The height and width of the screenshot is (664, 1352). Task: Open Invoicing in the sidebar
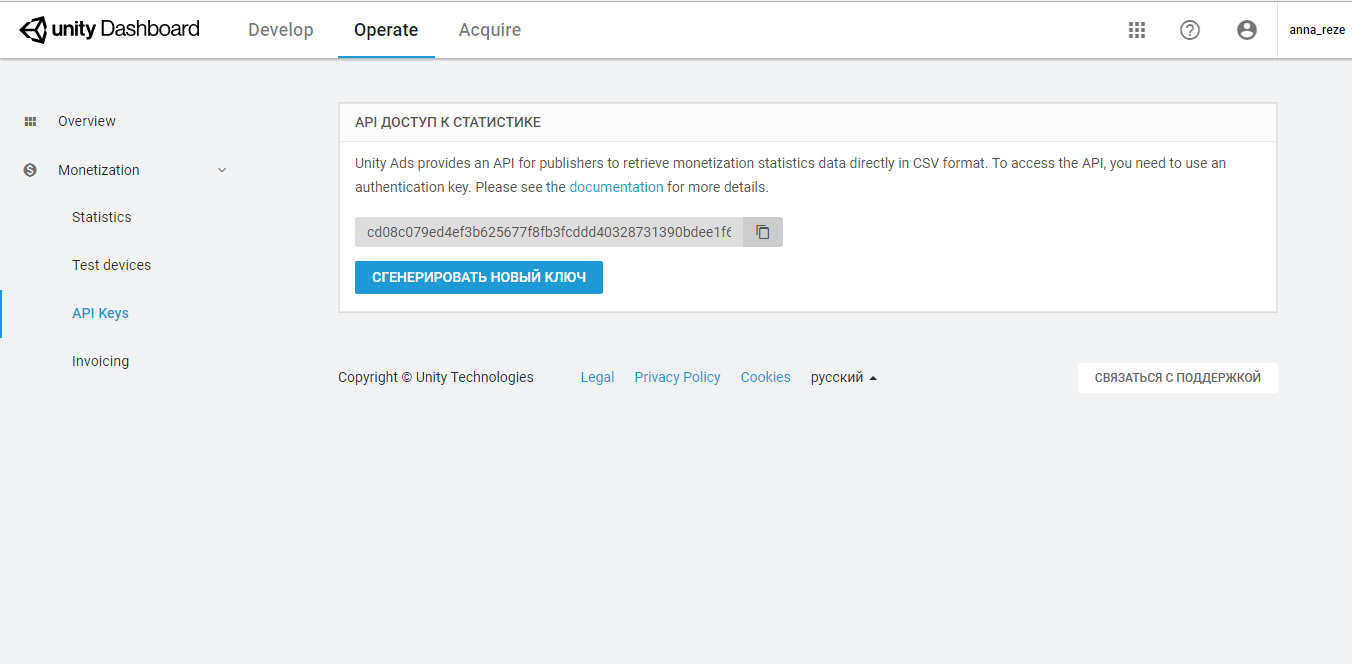click(x=100, y=361)
